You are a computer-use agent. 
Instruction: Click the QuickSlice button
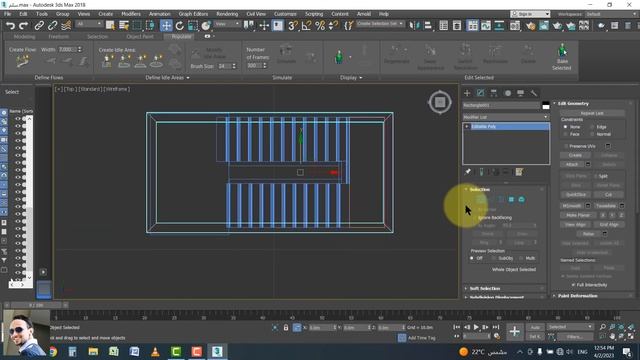pos(576,195)
